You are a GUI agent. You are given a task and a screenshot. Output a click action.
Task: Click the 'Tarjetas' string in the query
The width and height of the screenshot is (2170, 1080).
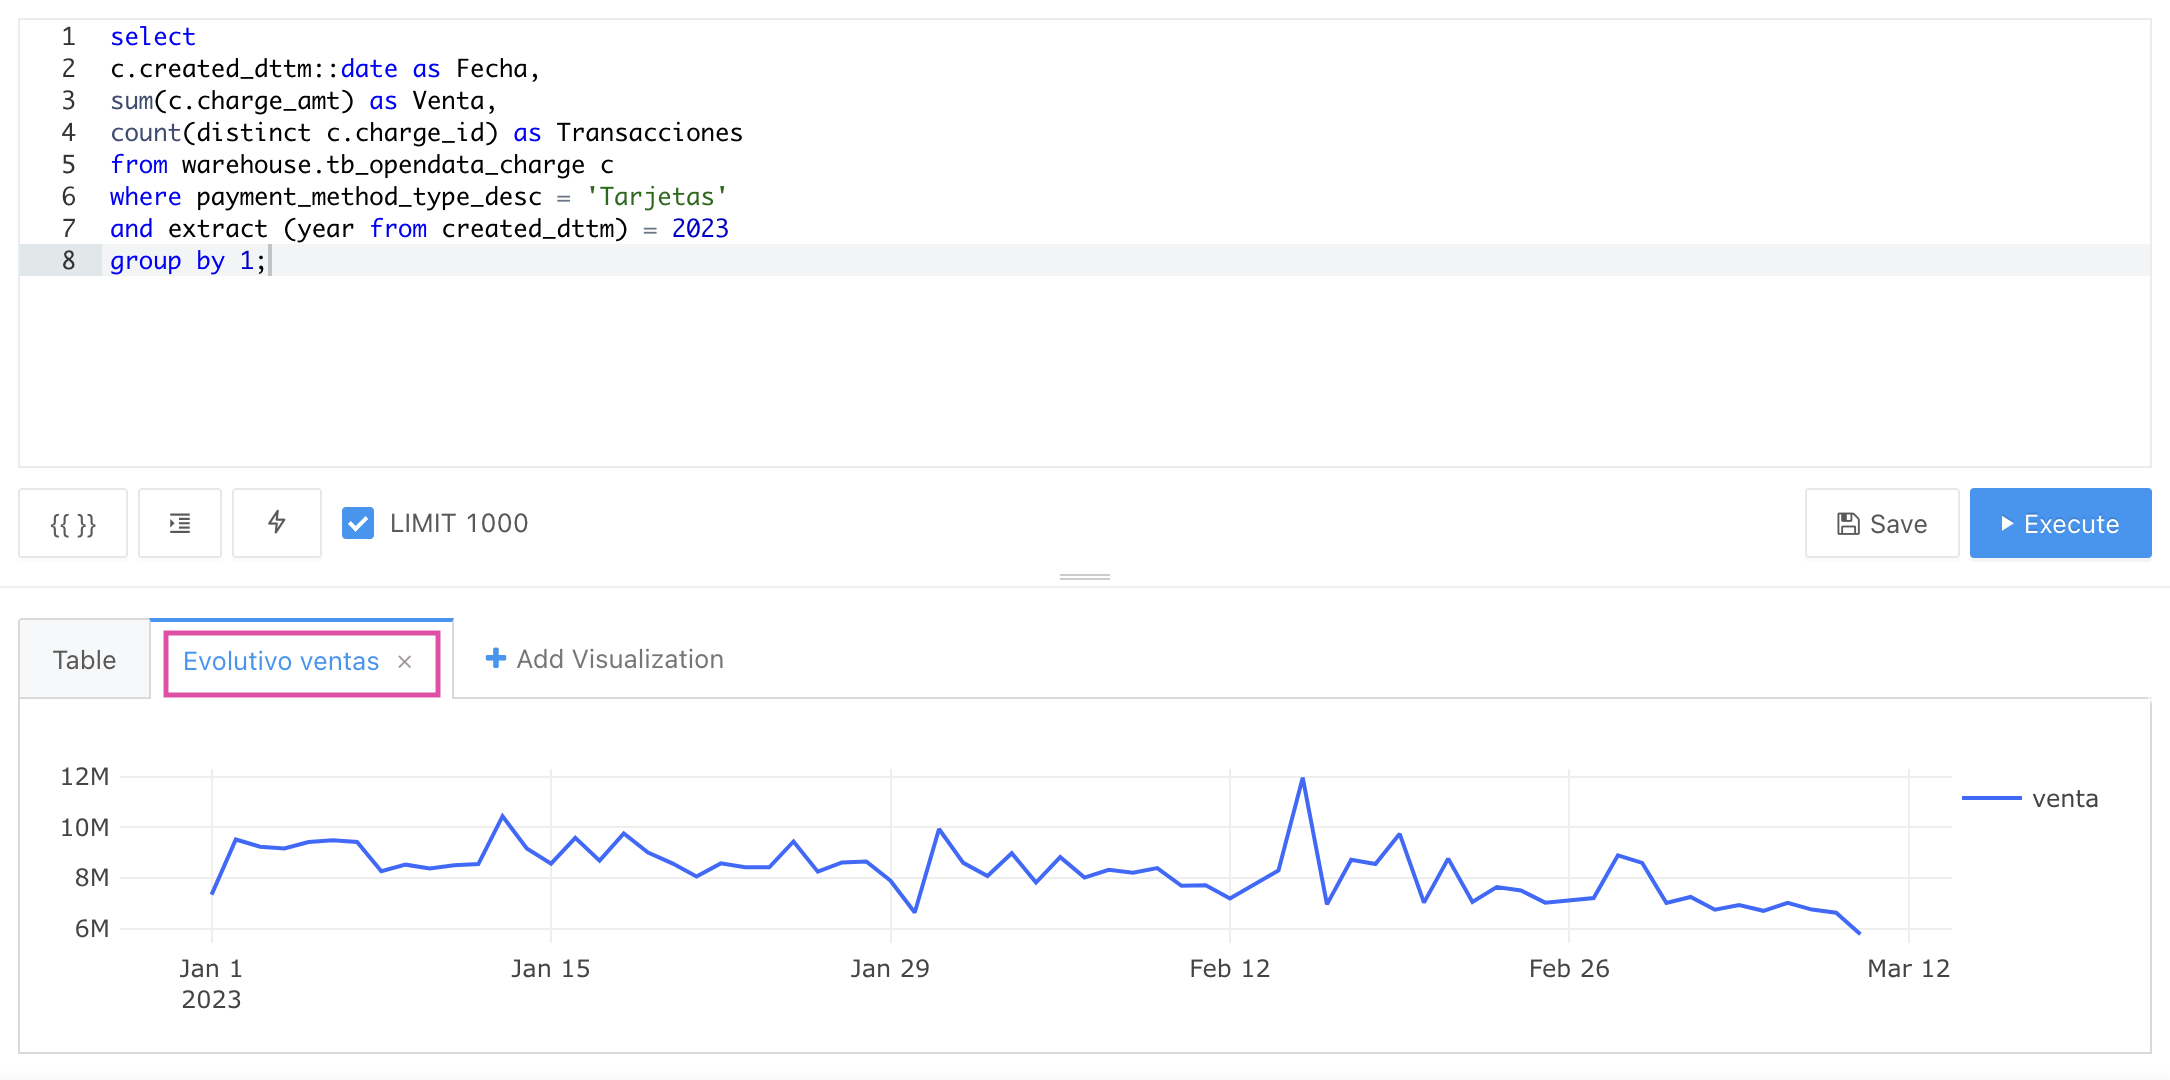tap(656, 197)
